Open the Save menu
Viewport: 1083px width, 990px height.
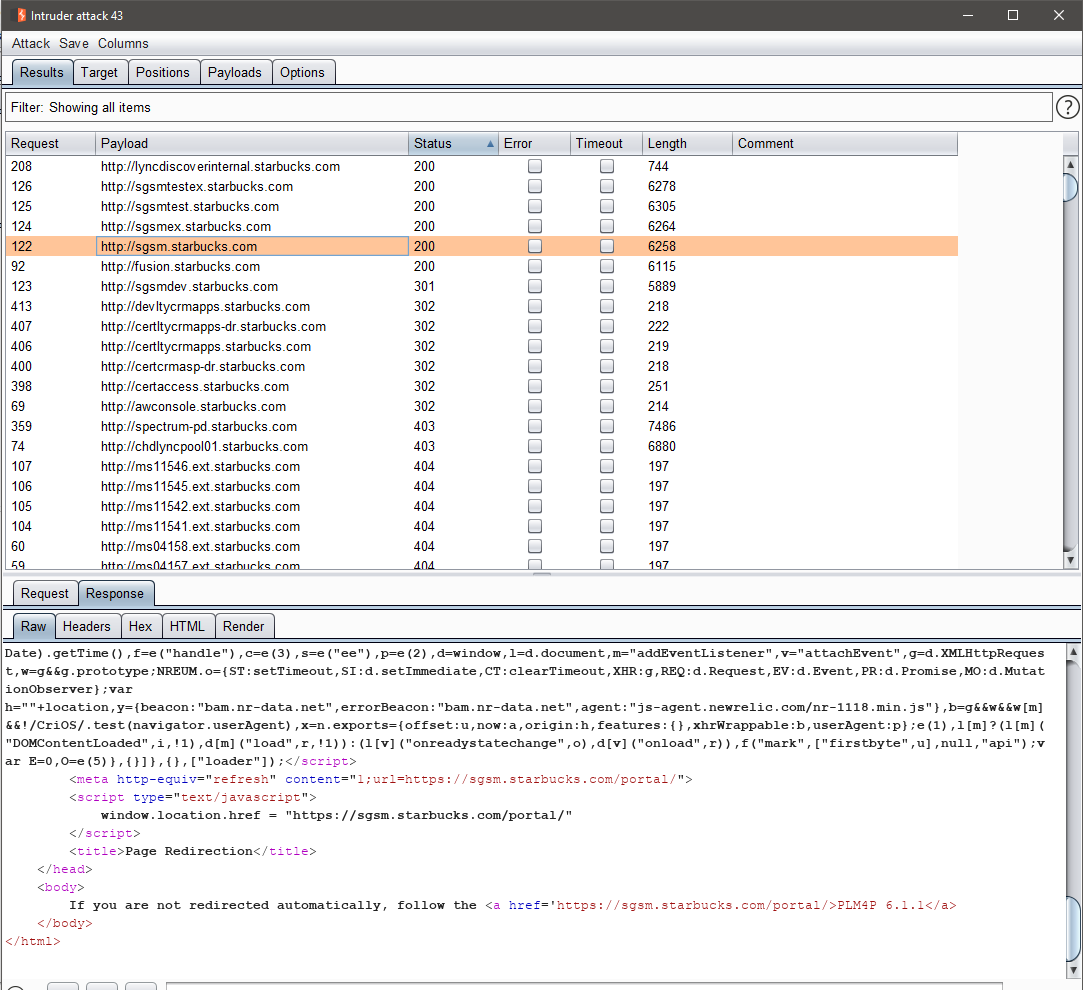74,44
